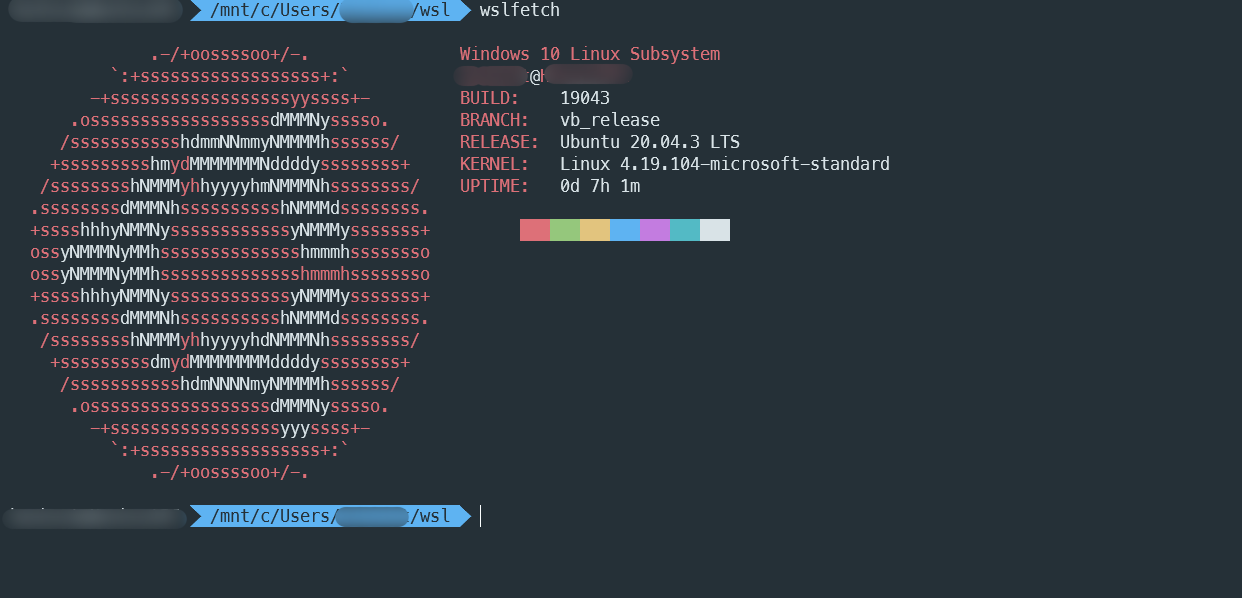The image size is (1242, 598).
Task: Click the KERNEL: label
Action: 495,164
